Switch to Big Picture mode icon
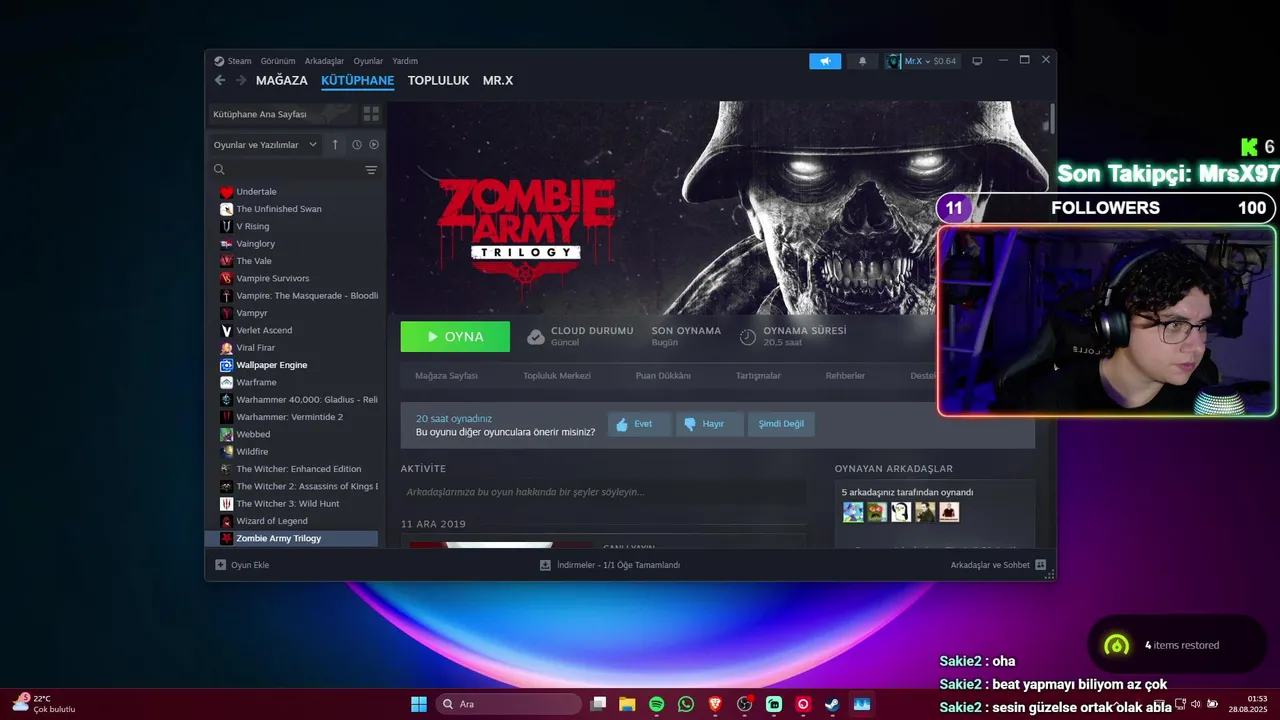 pos(977,61)
